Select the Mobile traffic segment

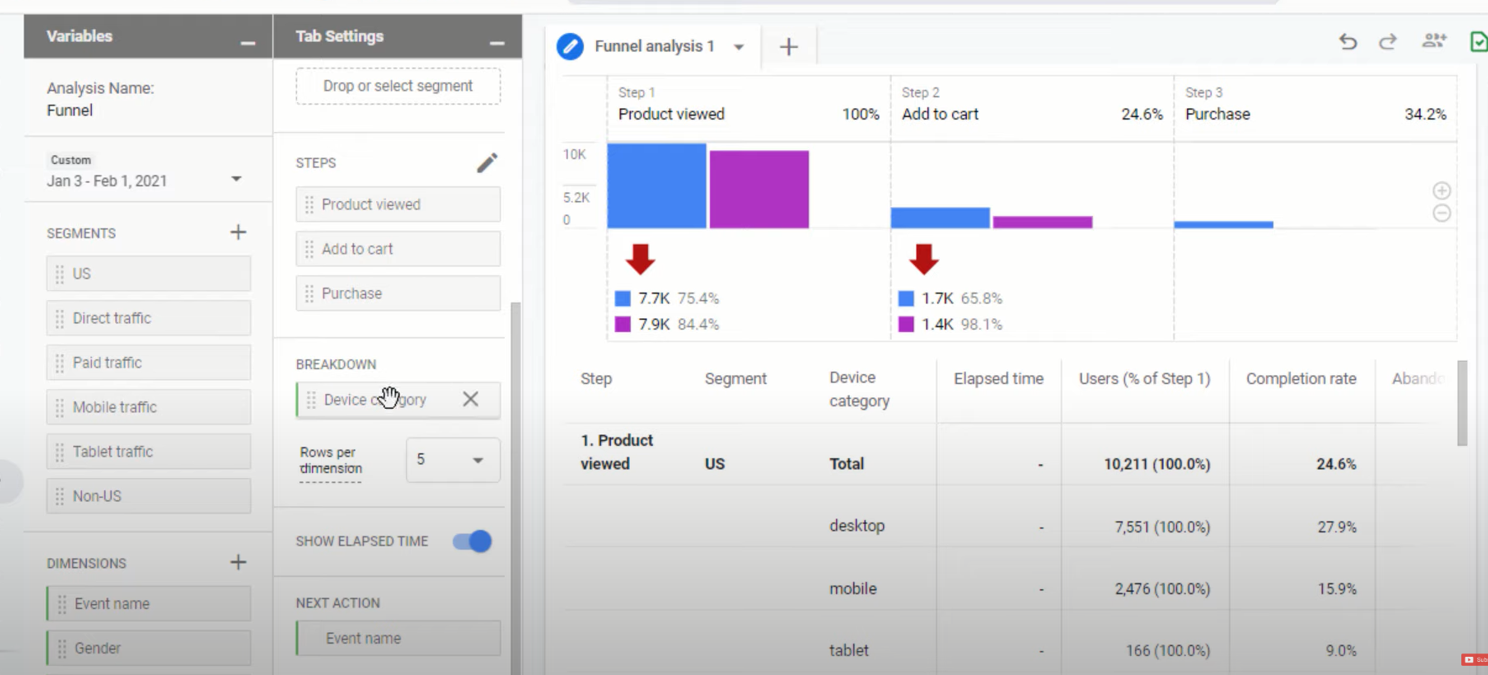[x=148, y=407]
